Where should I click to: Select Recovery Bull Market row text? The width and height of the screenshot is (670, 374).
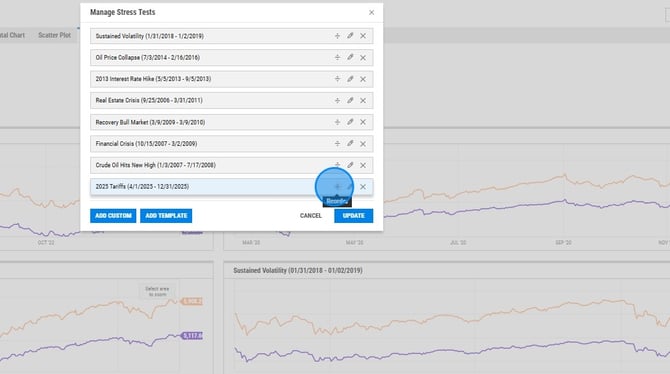coord(150,122)
